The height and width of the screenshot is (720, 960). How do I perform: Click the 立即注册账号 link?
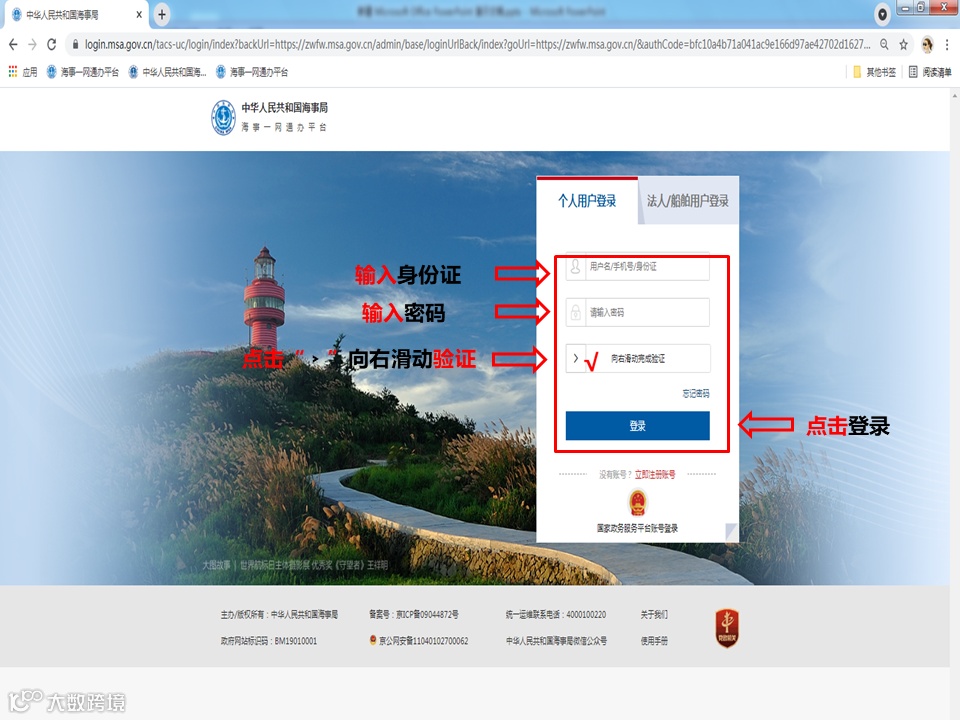tap(654, 474)
